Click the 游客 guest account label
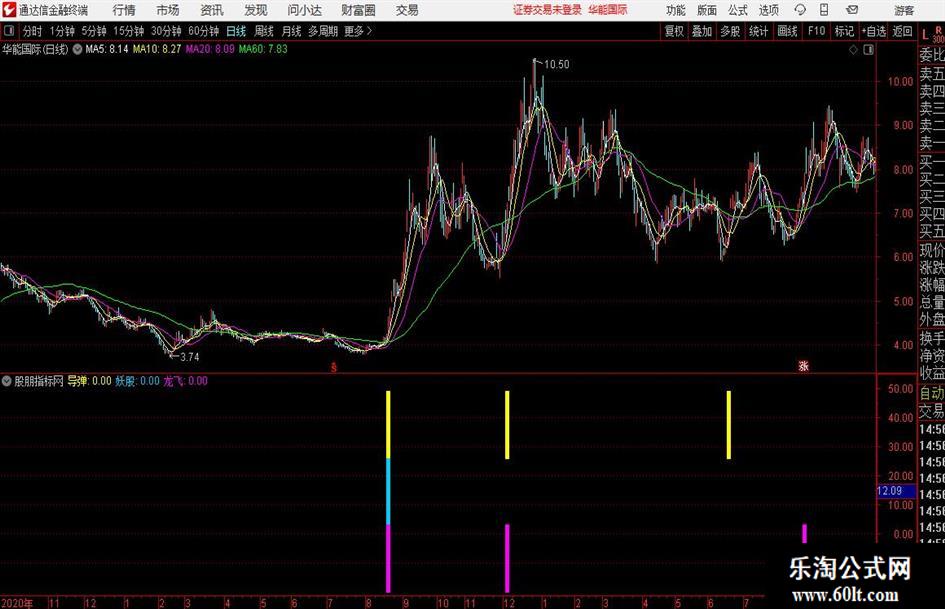Viewport: 945px width, 609px height. tap(903, 10)
